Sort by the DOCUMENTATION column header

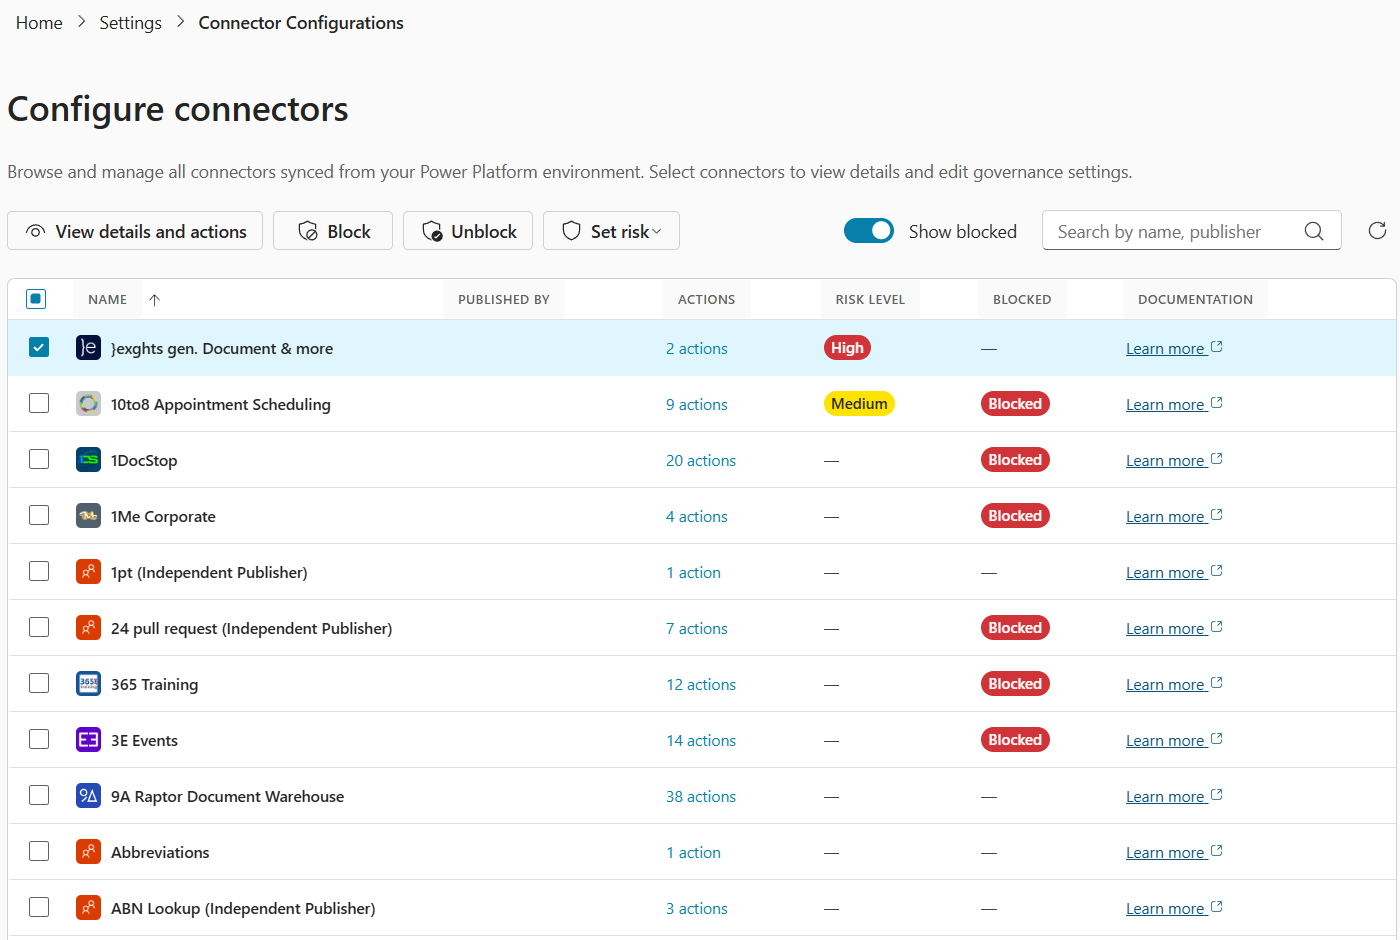1195,299
